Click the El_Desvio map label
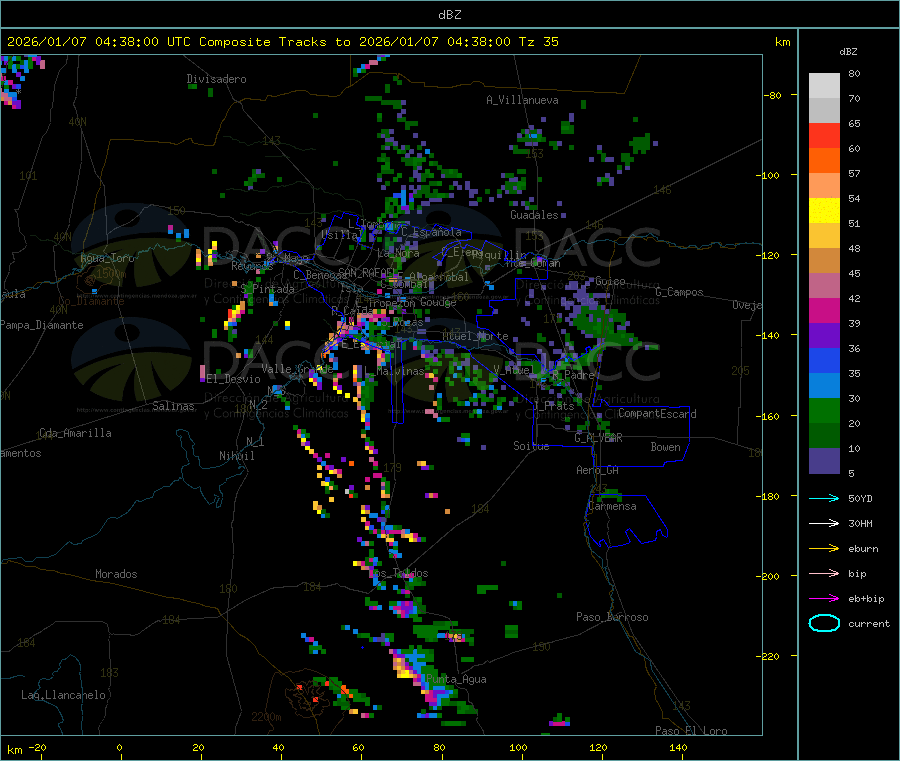The image size is (900, 761). [233, 379]
